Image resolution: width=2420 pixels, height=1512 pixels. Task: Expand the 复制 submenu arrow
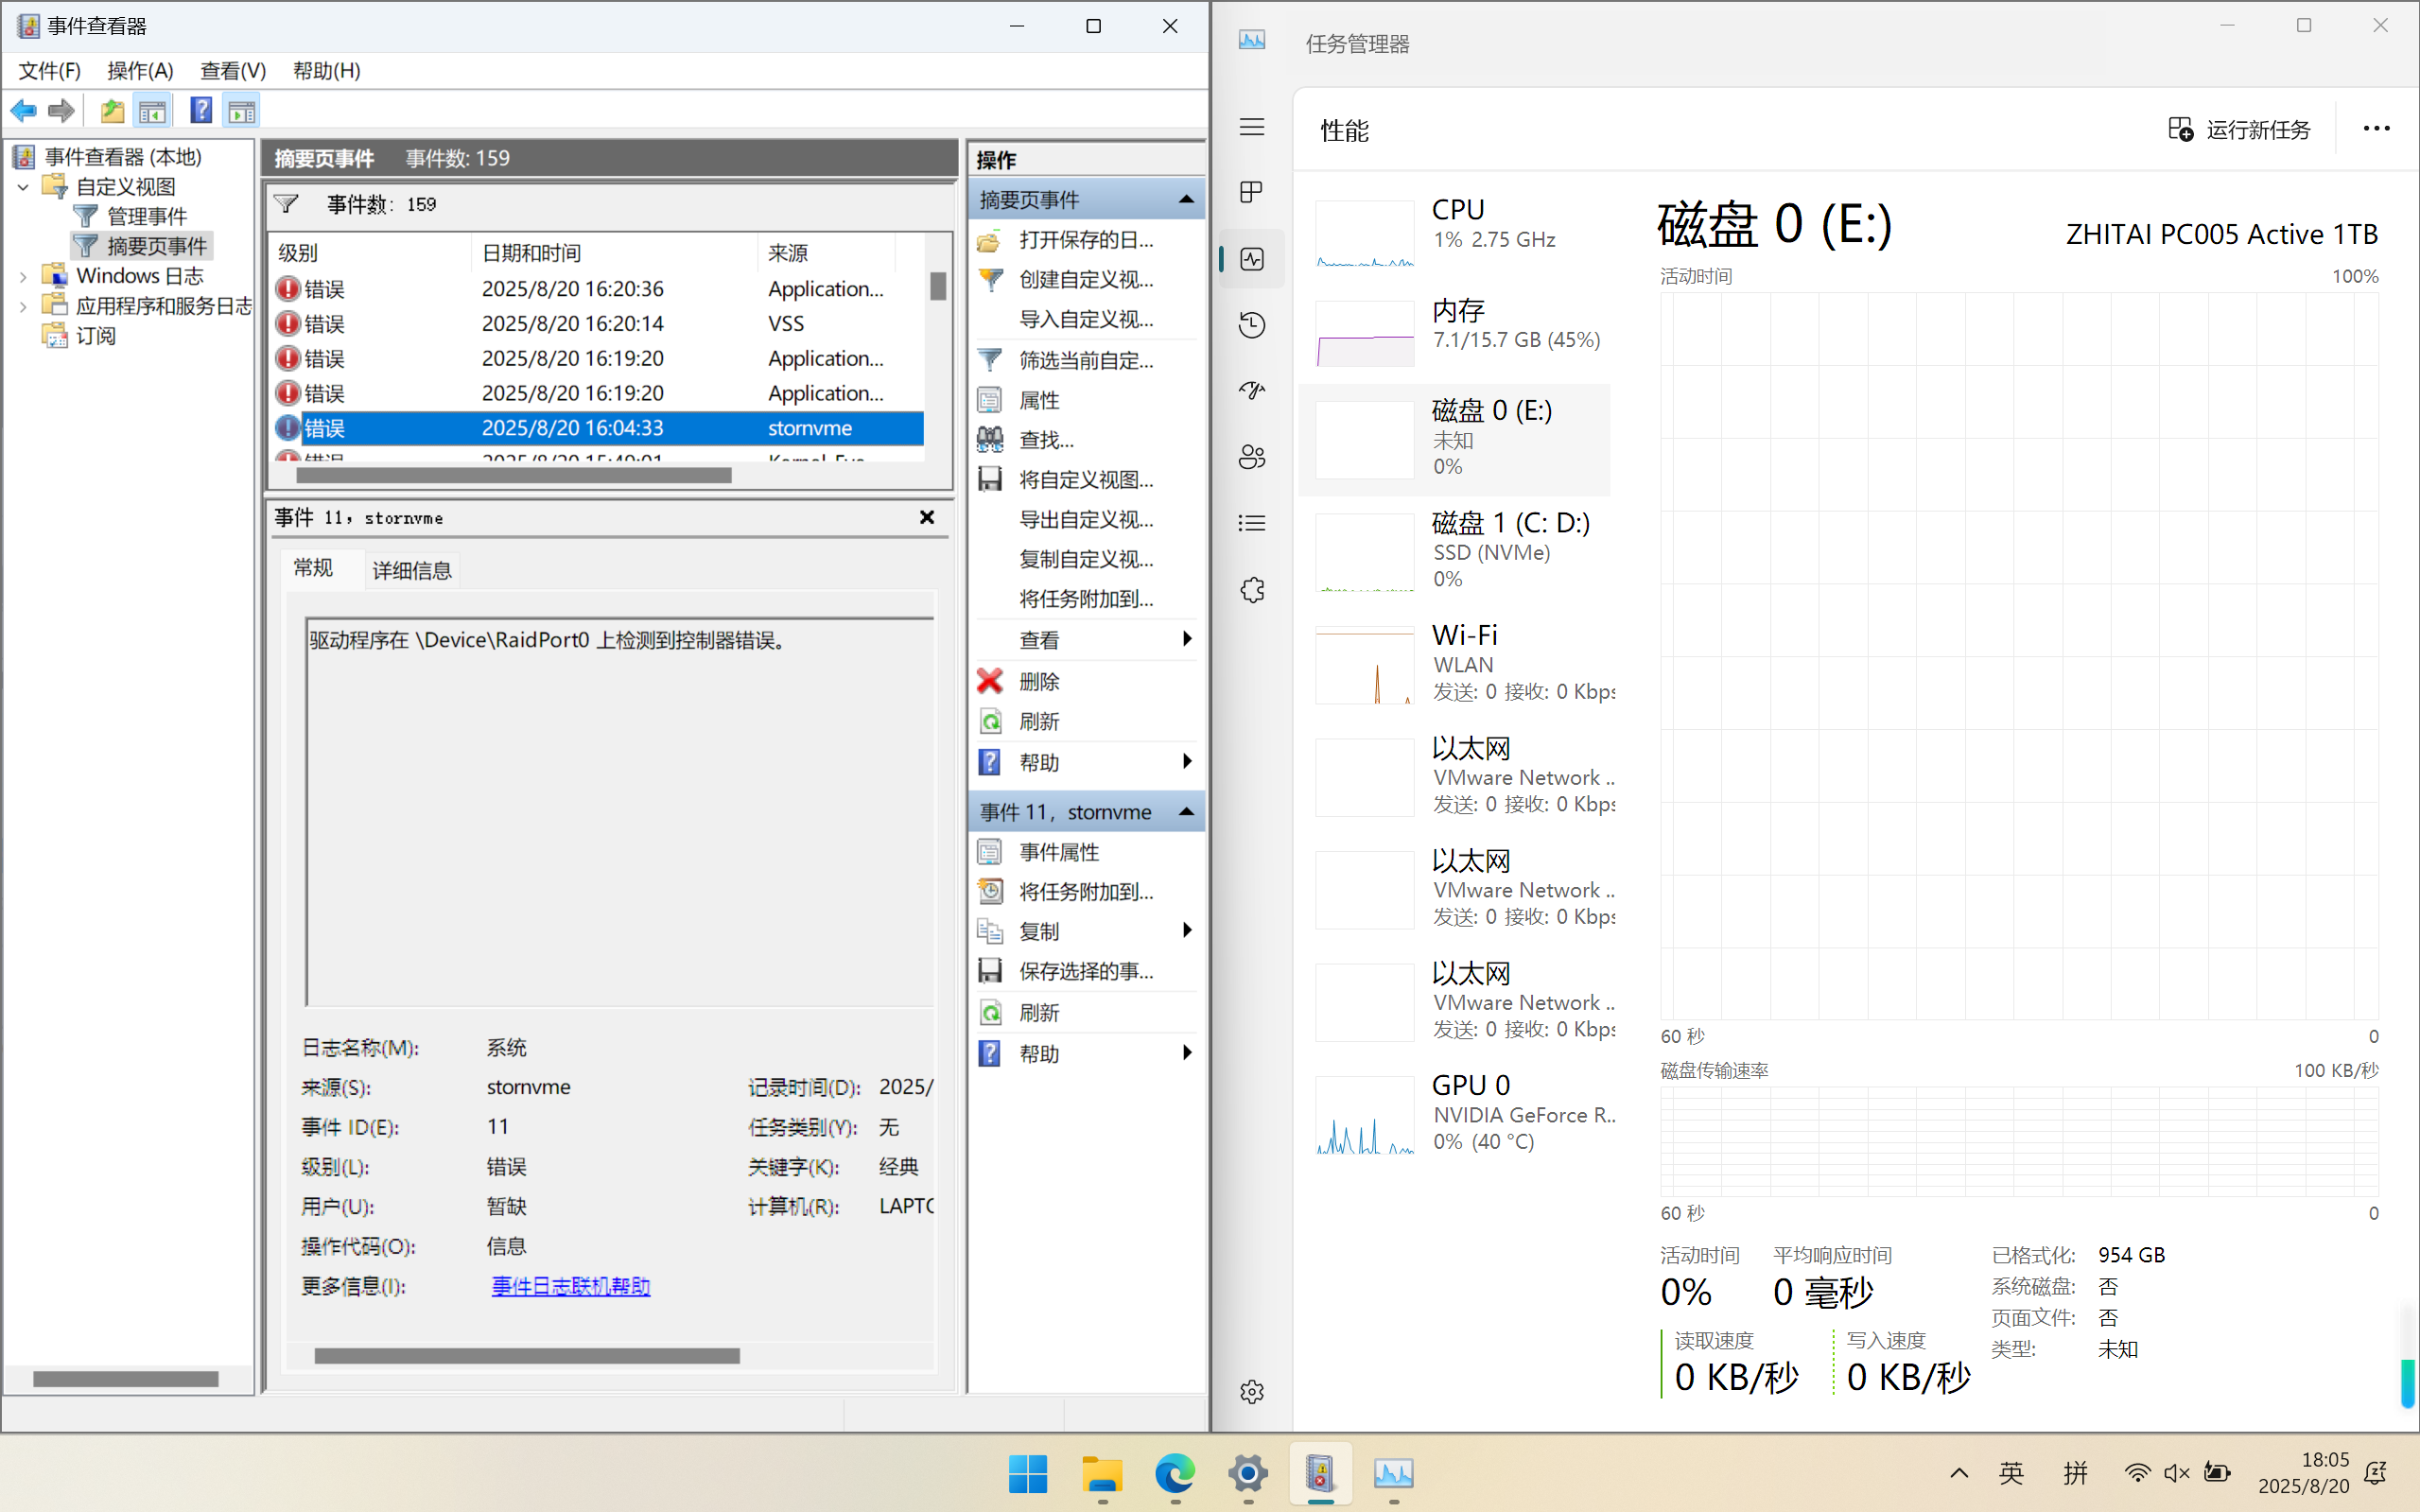(1187, 931)
